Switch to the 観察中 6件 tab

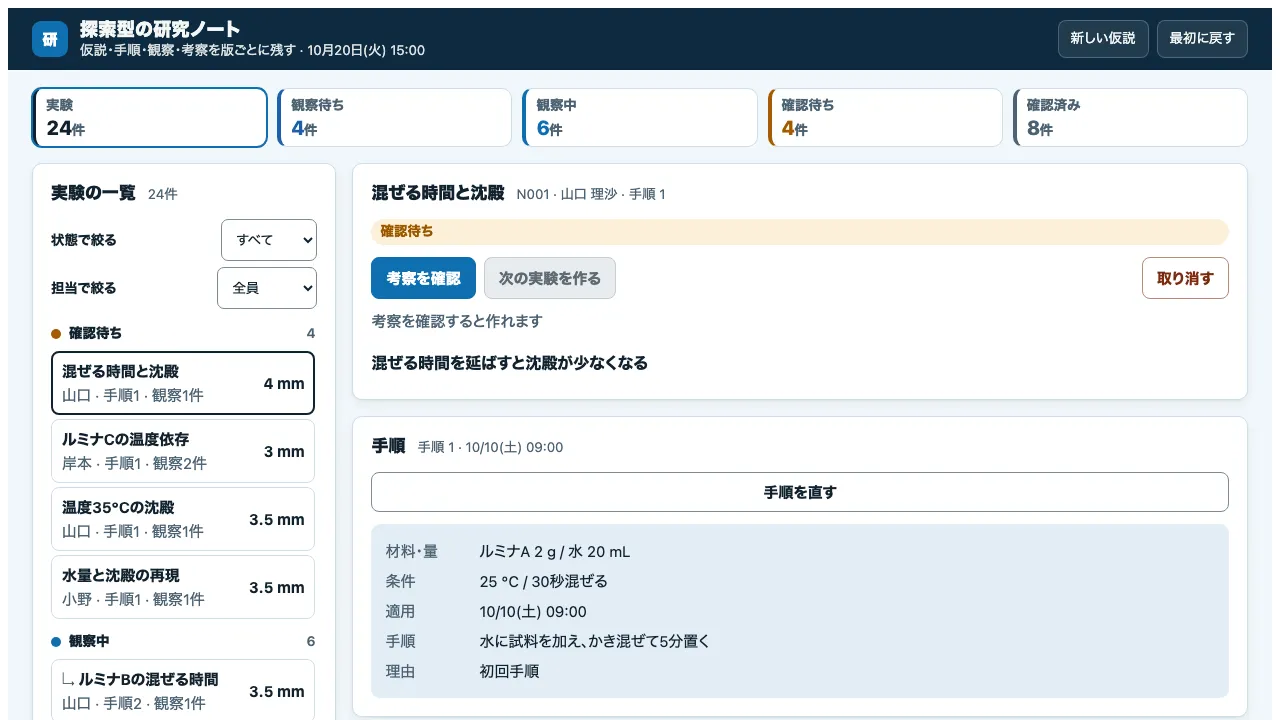(x=639, y=117)
